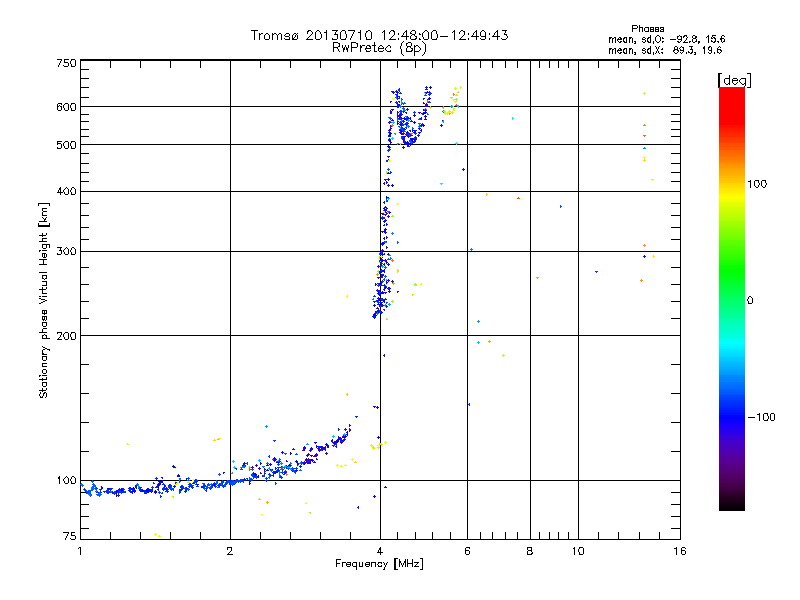Image resolution: width=800 pixels, height=600 pixels.
Task: Click the colorbar label "0"
Action: tap(750, 301)
